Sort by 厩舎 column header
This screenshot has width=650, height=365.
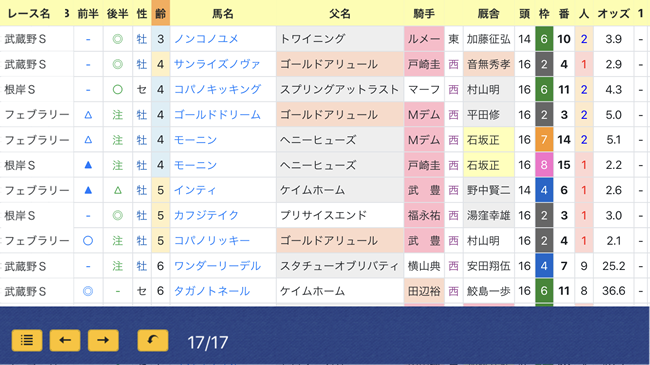point(488,14)
